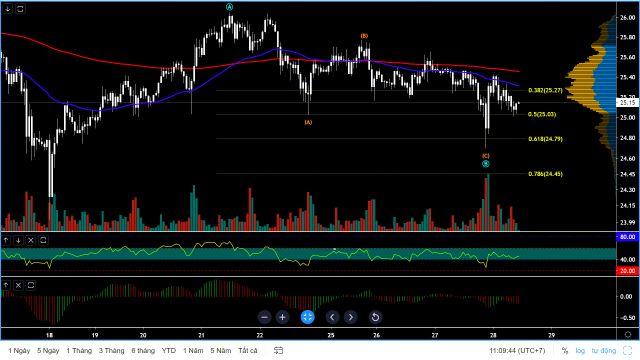Click date 28 on the time axis
Image resolution: width=640 pixels, height=360 pixels.
(493, 335)
